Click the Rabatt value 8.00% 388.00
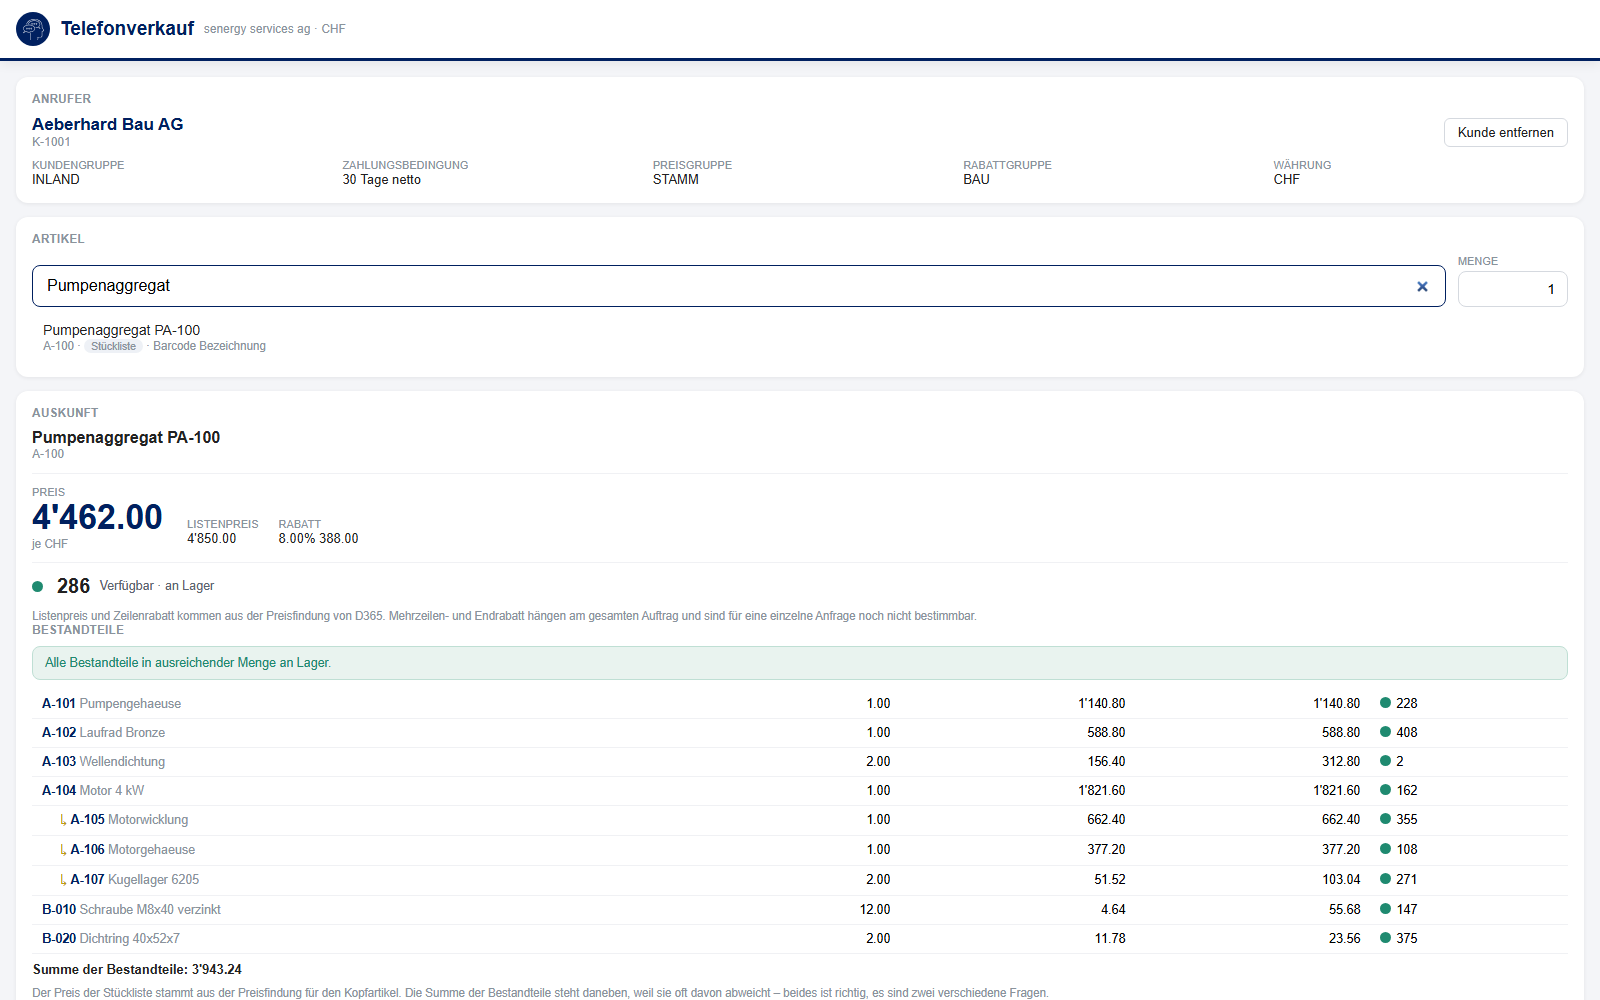 click(318, 538)
